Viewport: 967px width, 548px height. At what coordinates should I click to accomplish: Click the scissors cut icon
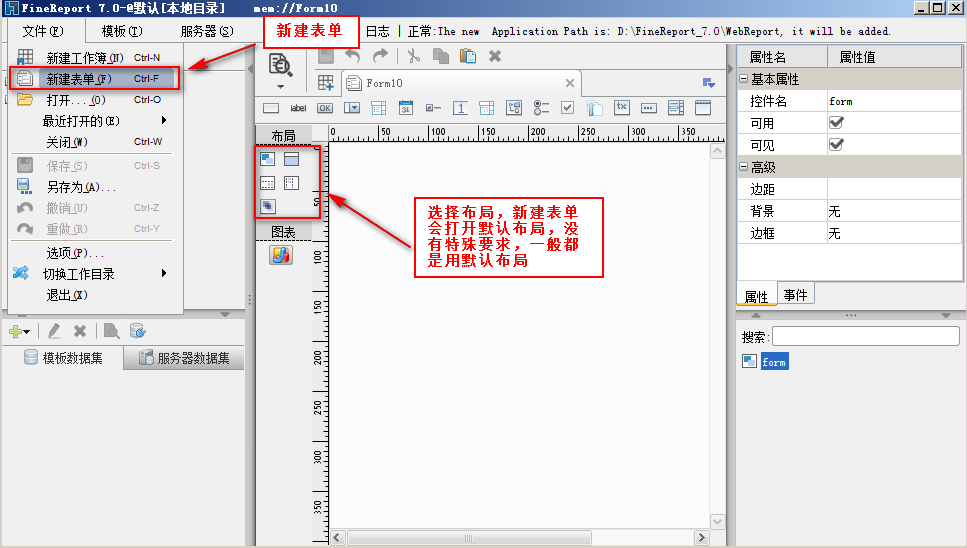pos(413,56)
